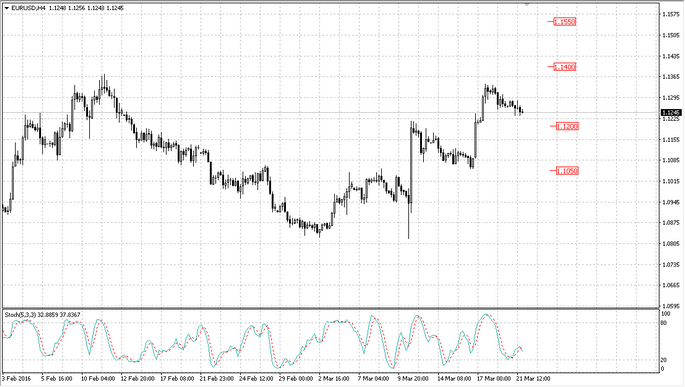Open the EURUSD,H4 chart dropdown arrow
685x387 pixels.
pos(7,8)
